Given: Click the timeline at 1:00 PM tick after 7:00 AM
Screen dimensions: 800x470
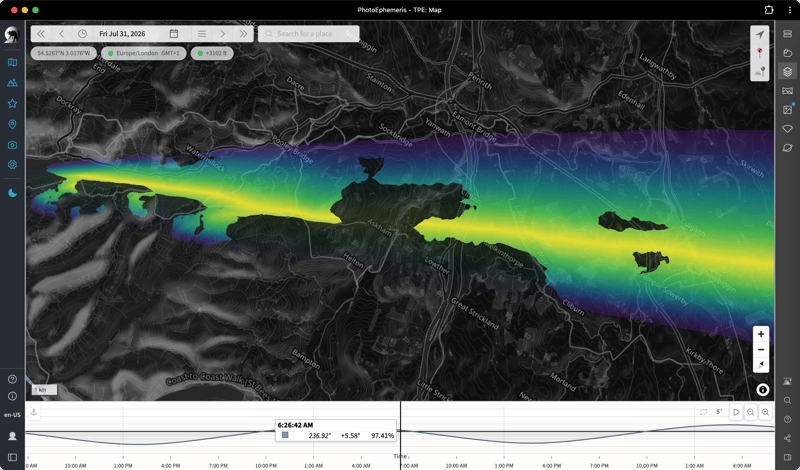Looking at the screenshot, I should [504, 465].
